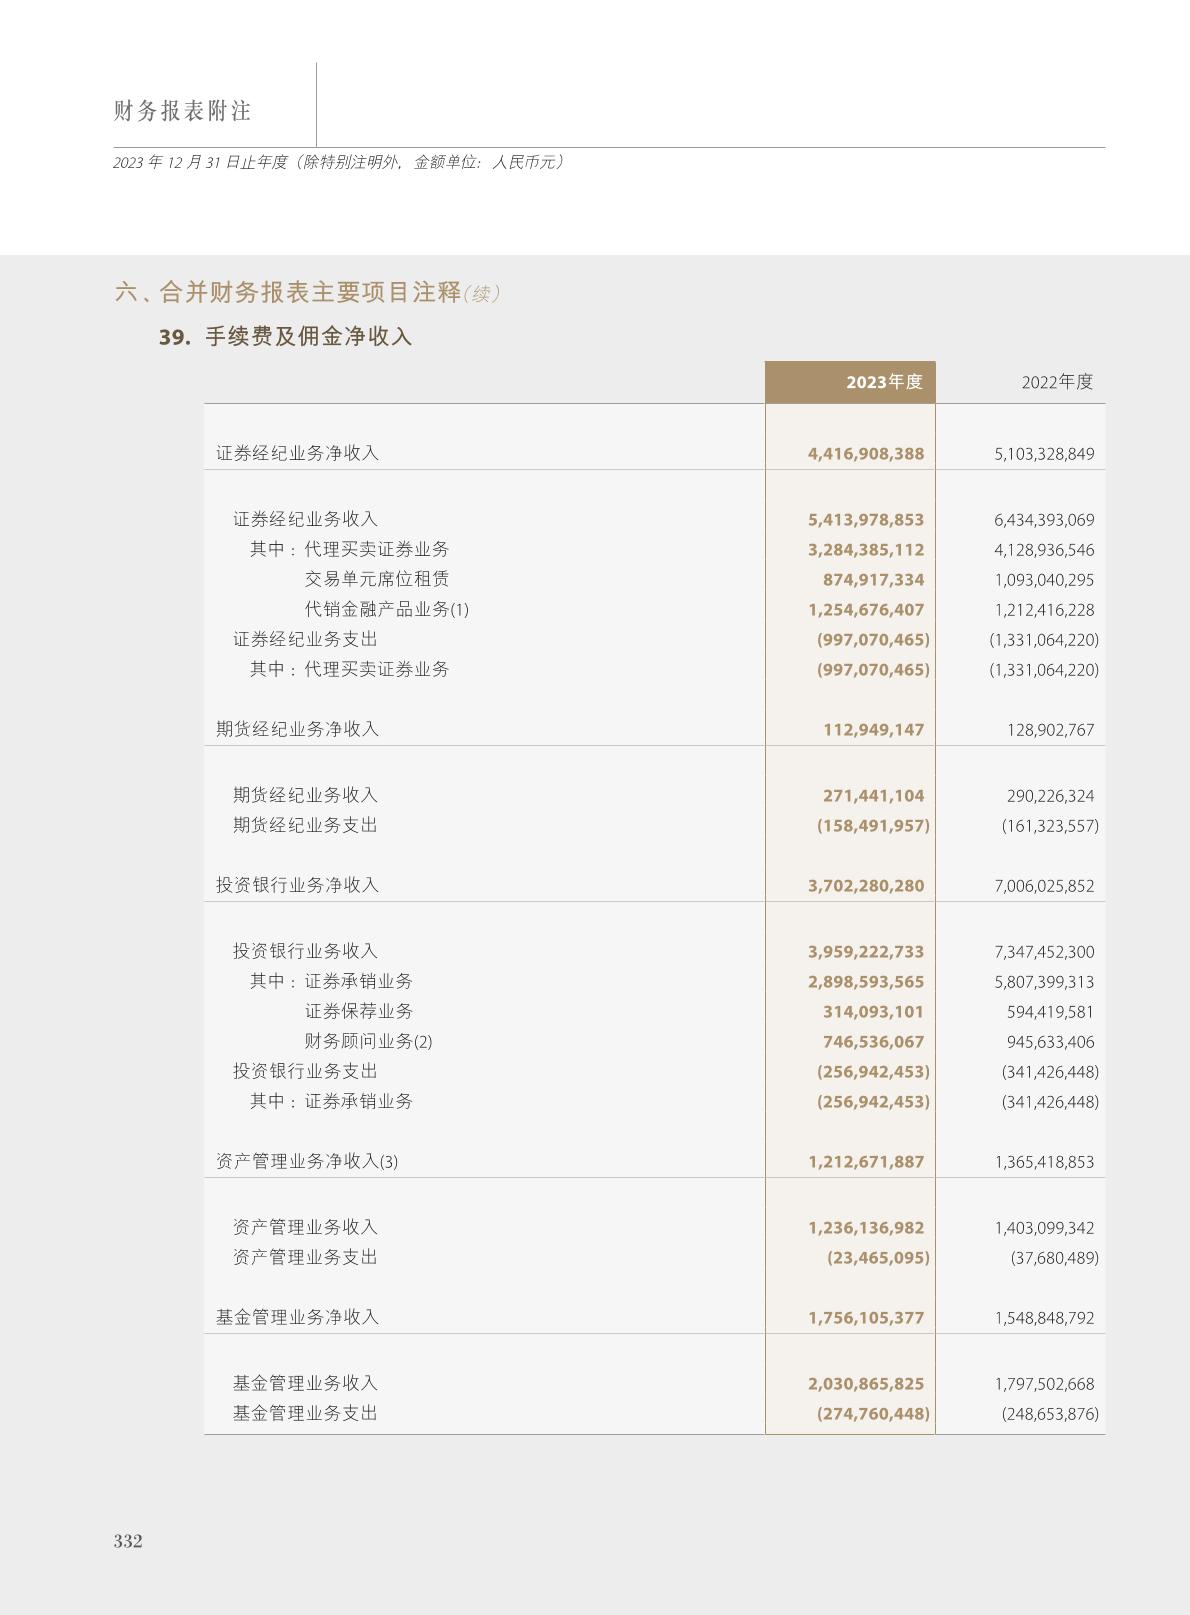
Task: Click the 2022年度 column header
Action: [x=1057, y=382]
